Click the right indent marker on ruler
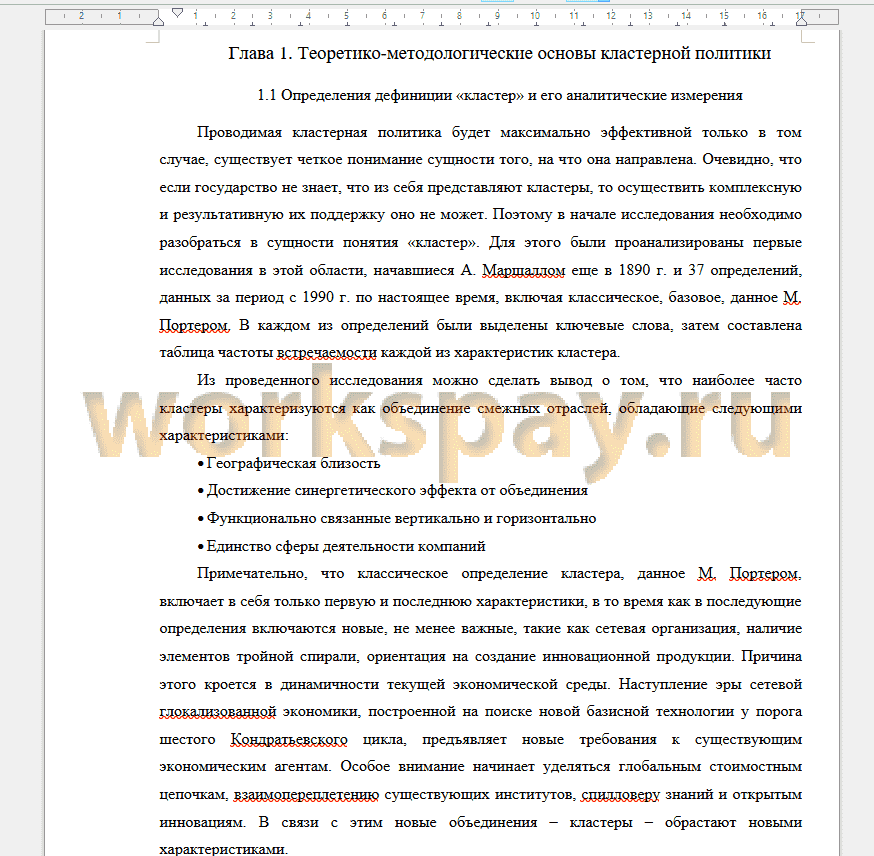This screenshot has height=856, width=874. (x=802, y=21)
